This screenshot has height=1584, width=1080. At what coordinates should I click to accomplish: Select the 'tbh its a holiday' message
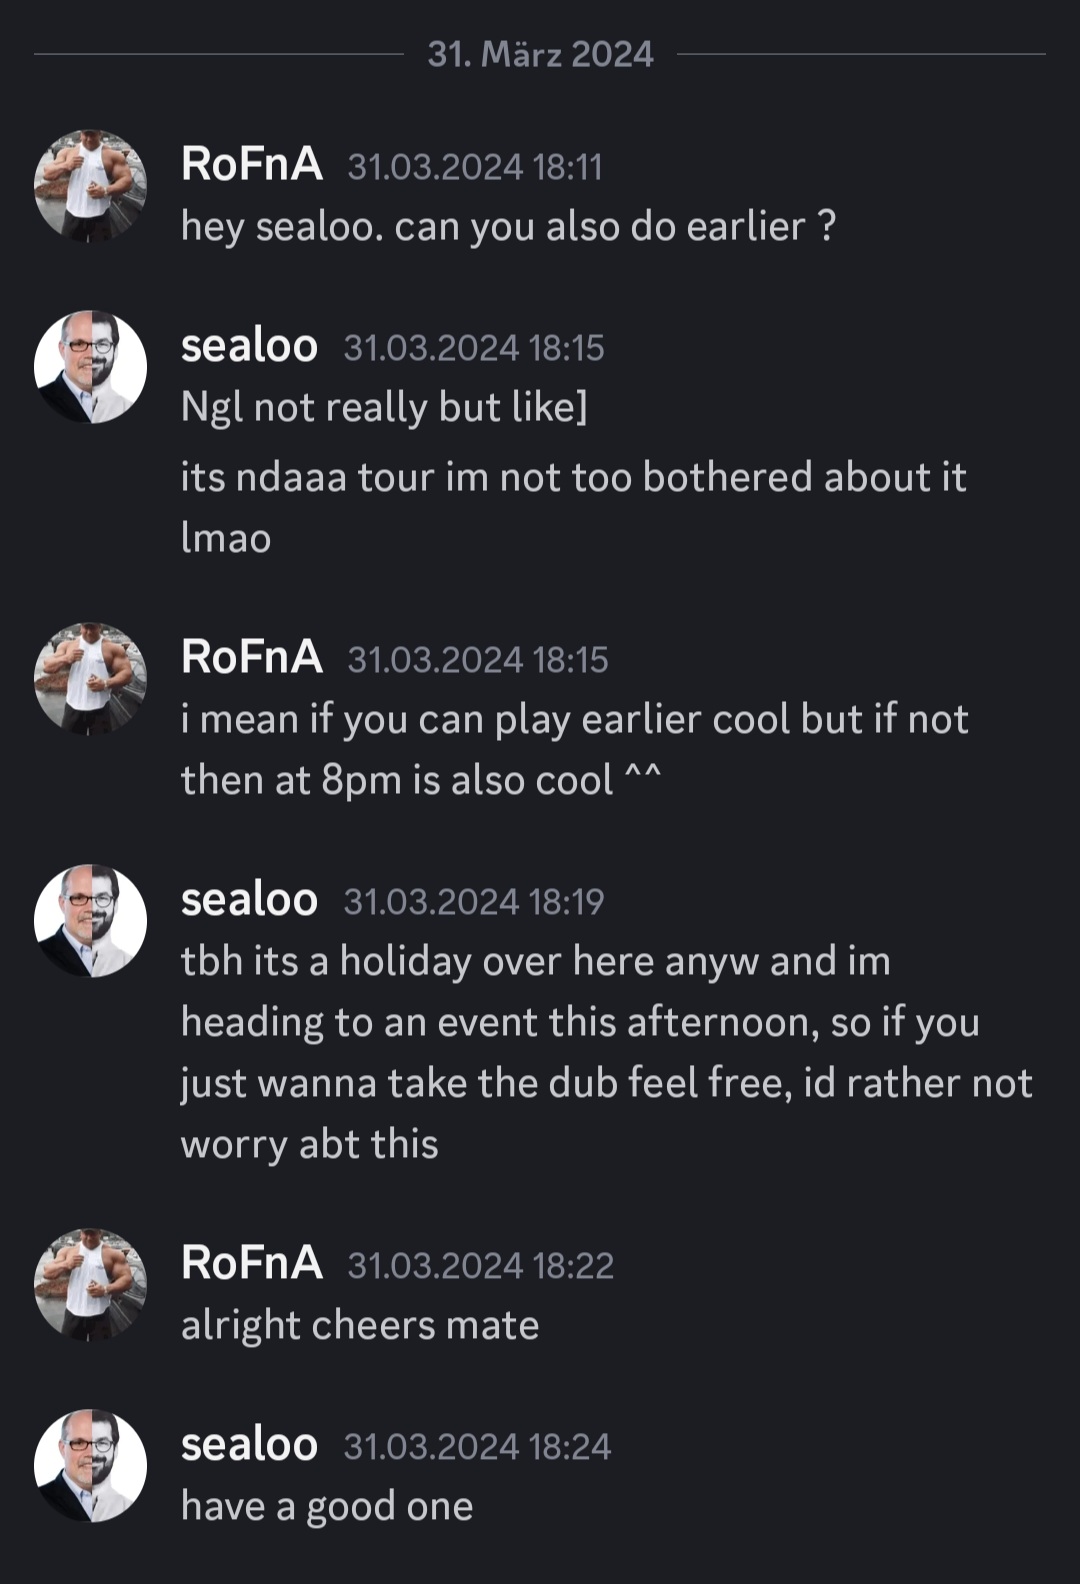click(x=606, y=1053)
